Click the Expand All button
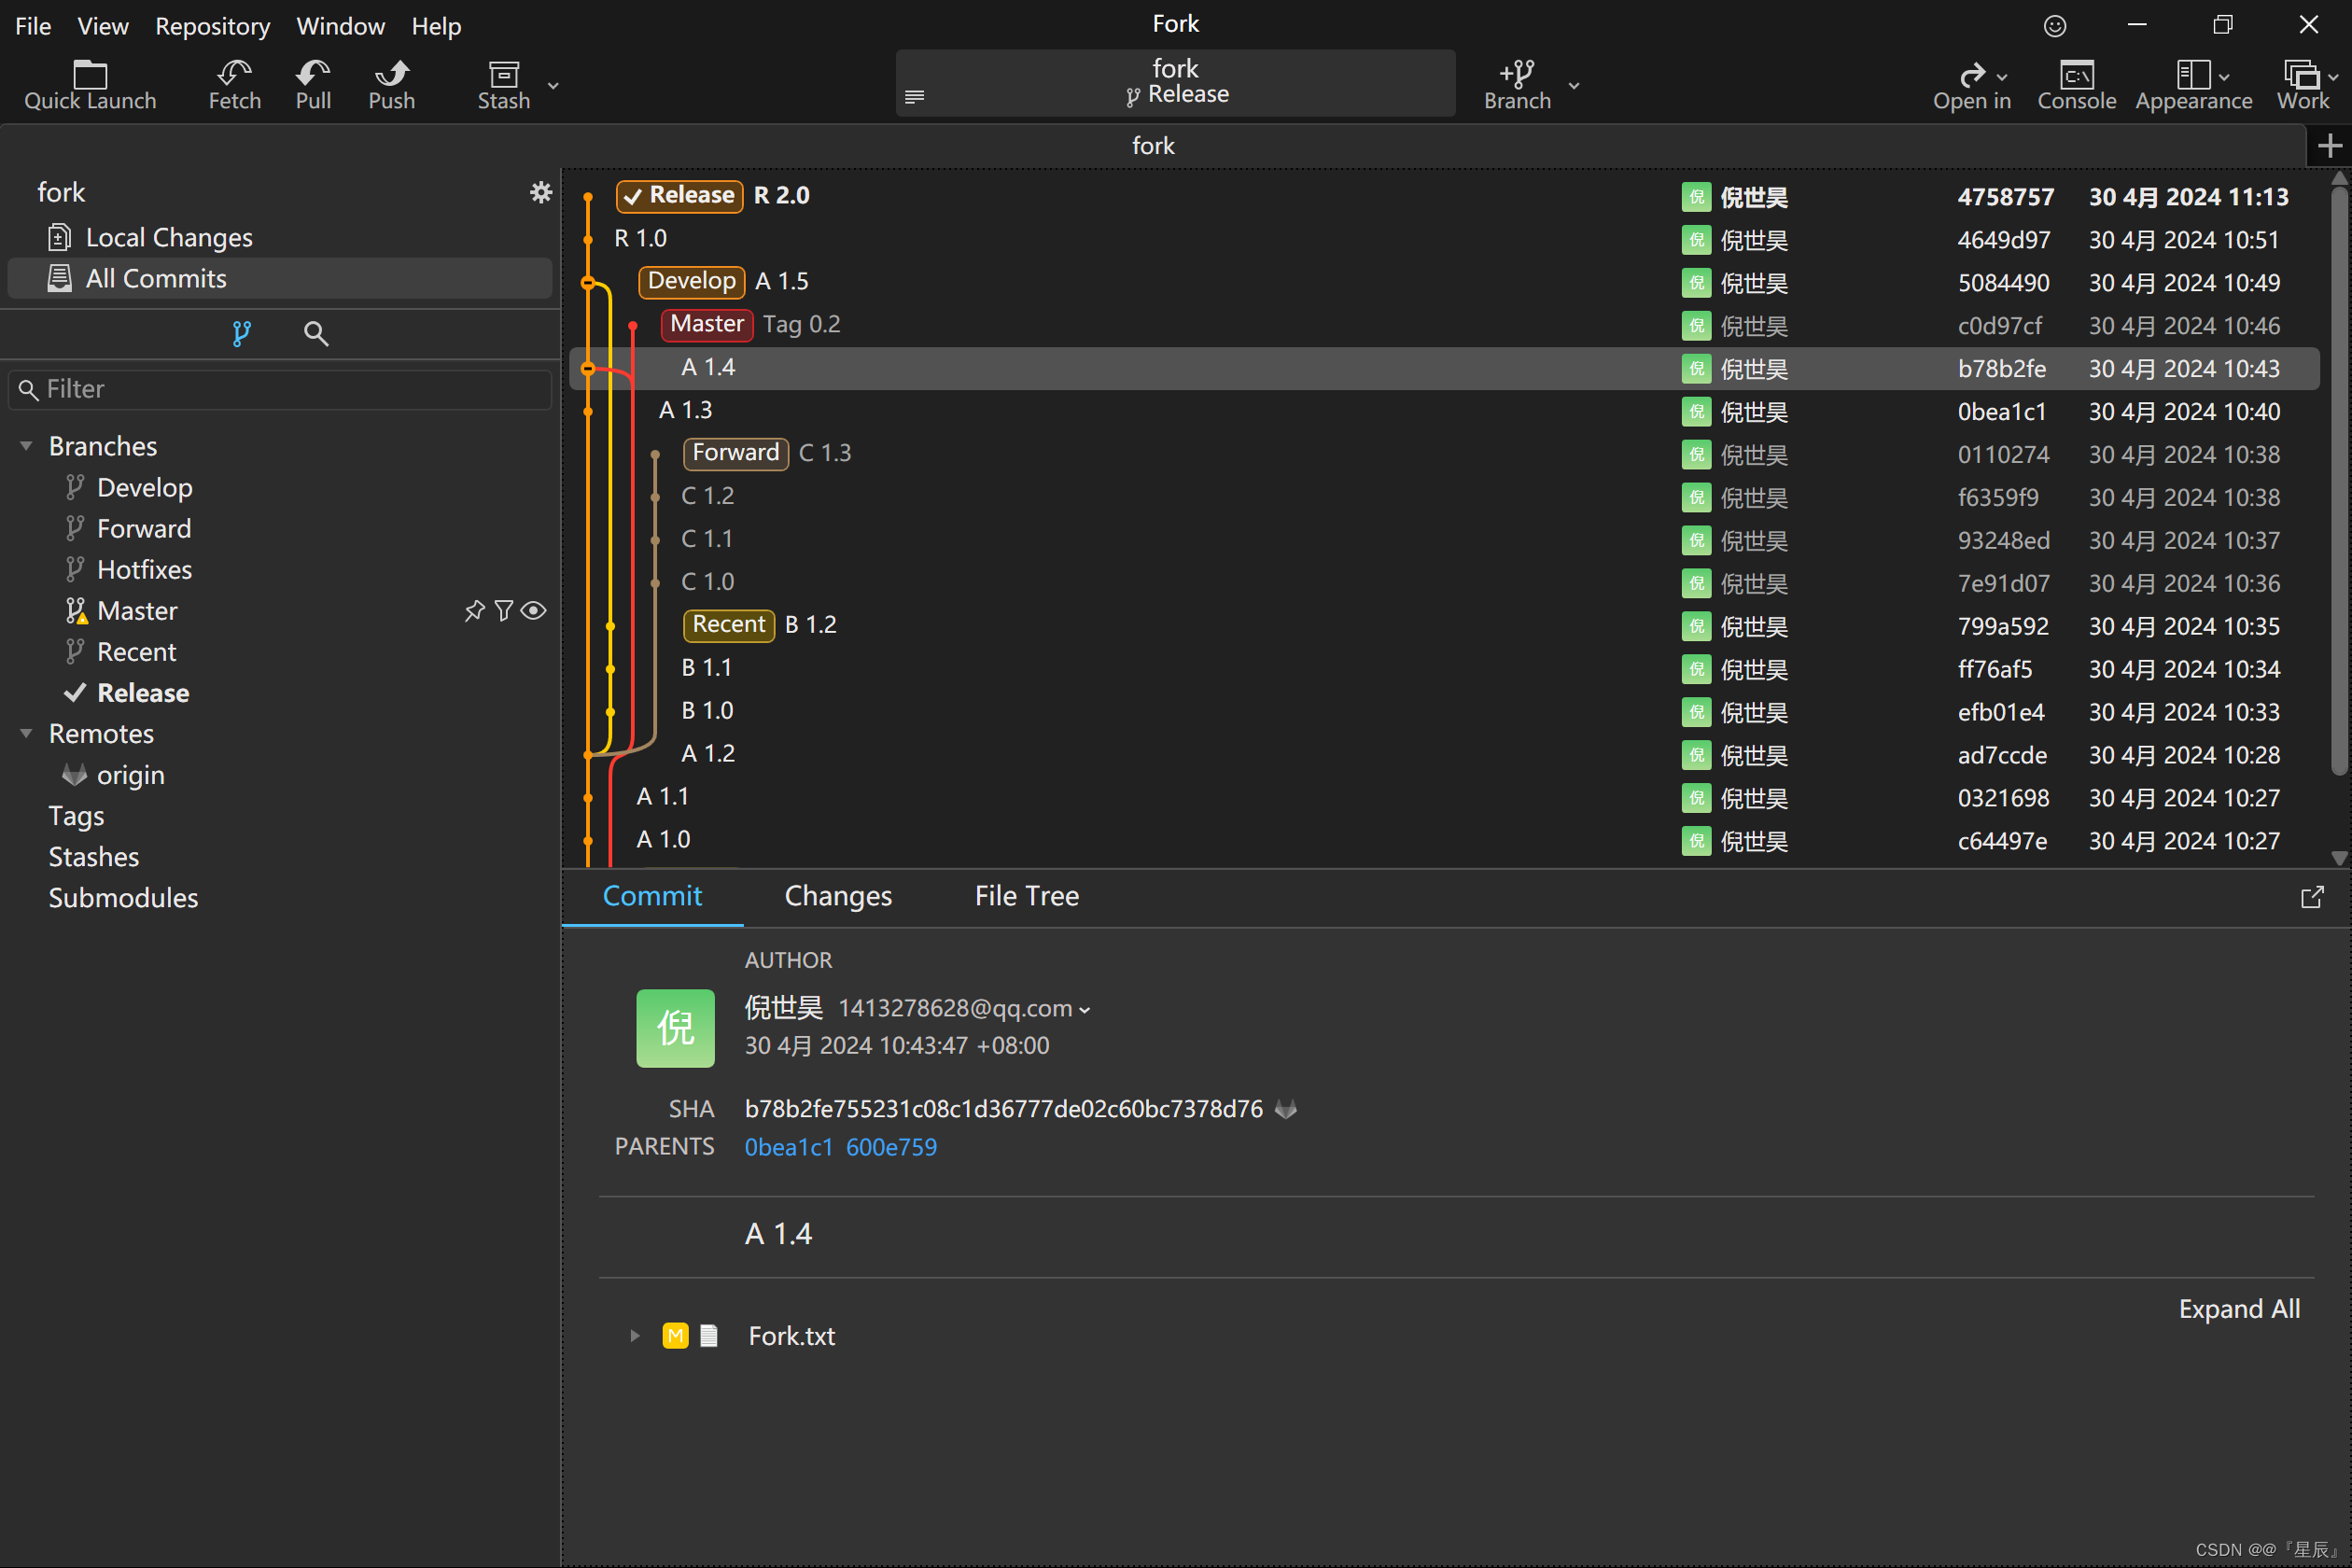 [x=2239, y=1309]
